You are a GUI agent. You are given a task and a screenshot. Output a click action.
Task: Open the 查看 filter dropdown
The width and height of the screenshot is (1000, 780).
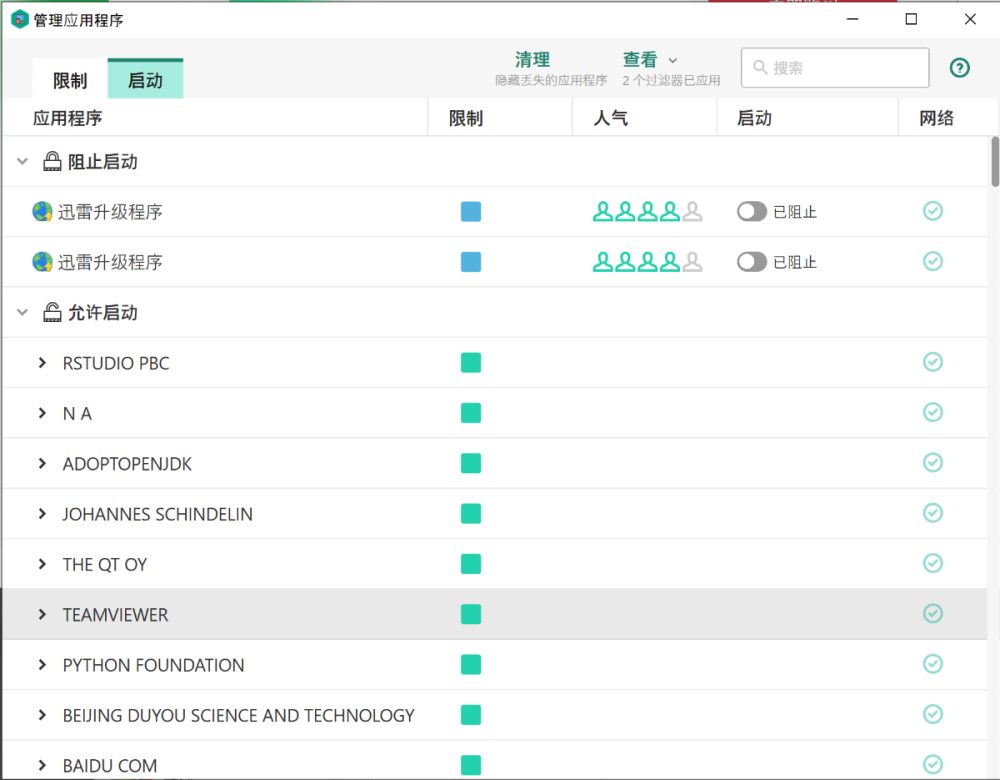[x=650, y=60]
